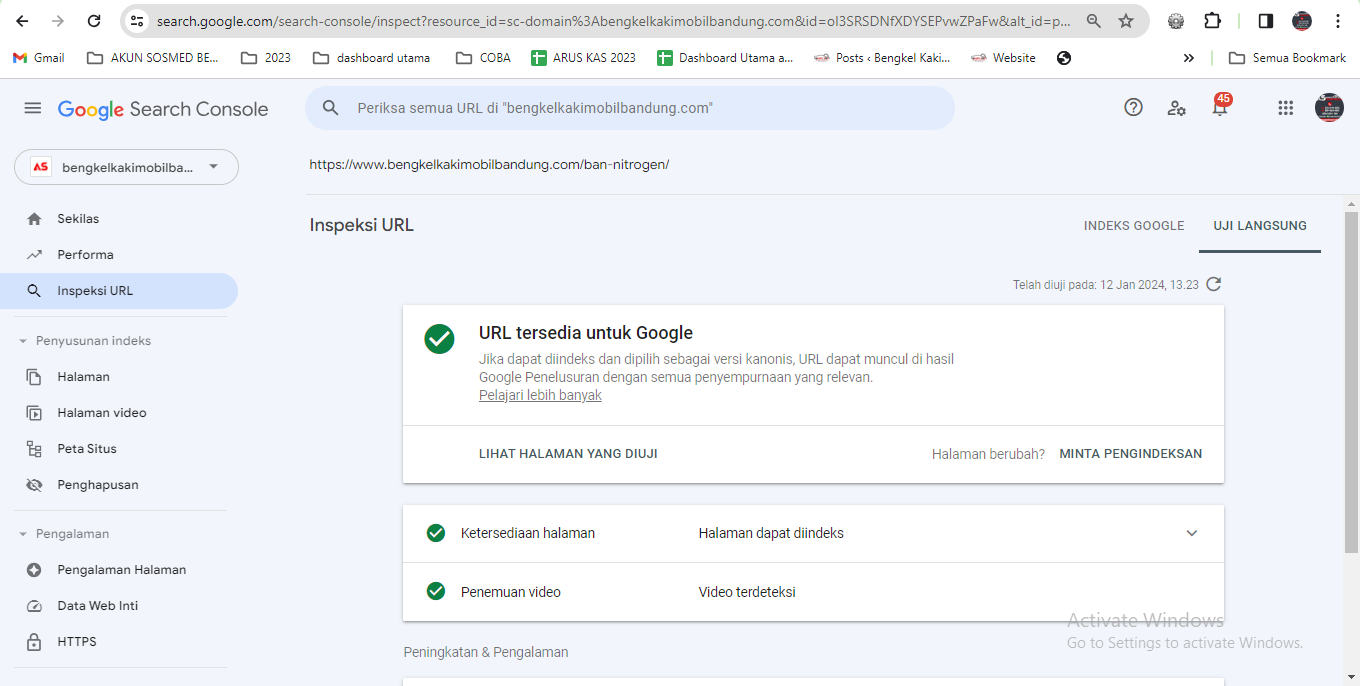The image size is (1360, 686).
Task: Click the Help question mark icon
Action: (1133, 108)
